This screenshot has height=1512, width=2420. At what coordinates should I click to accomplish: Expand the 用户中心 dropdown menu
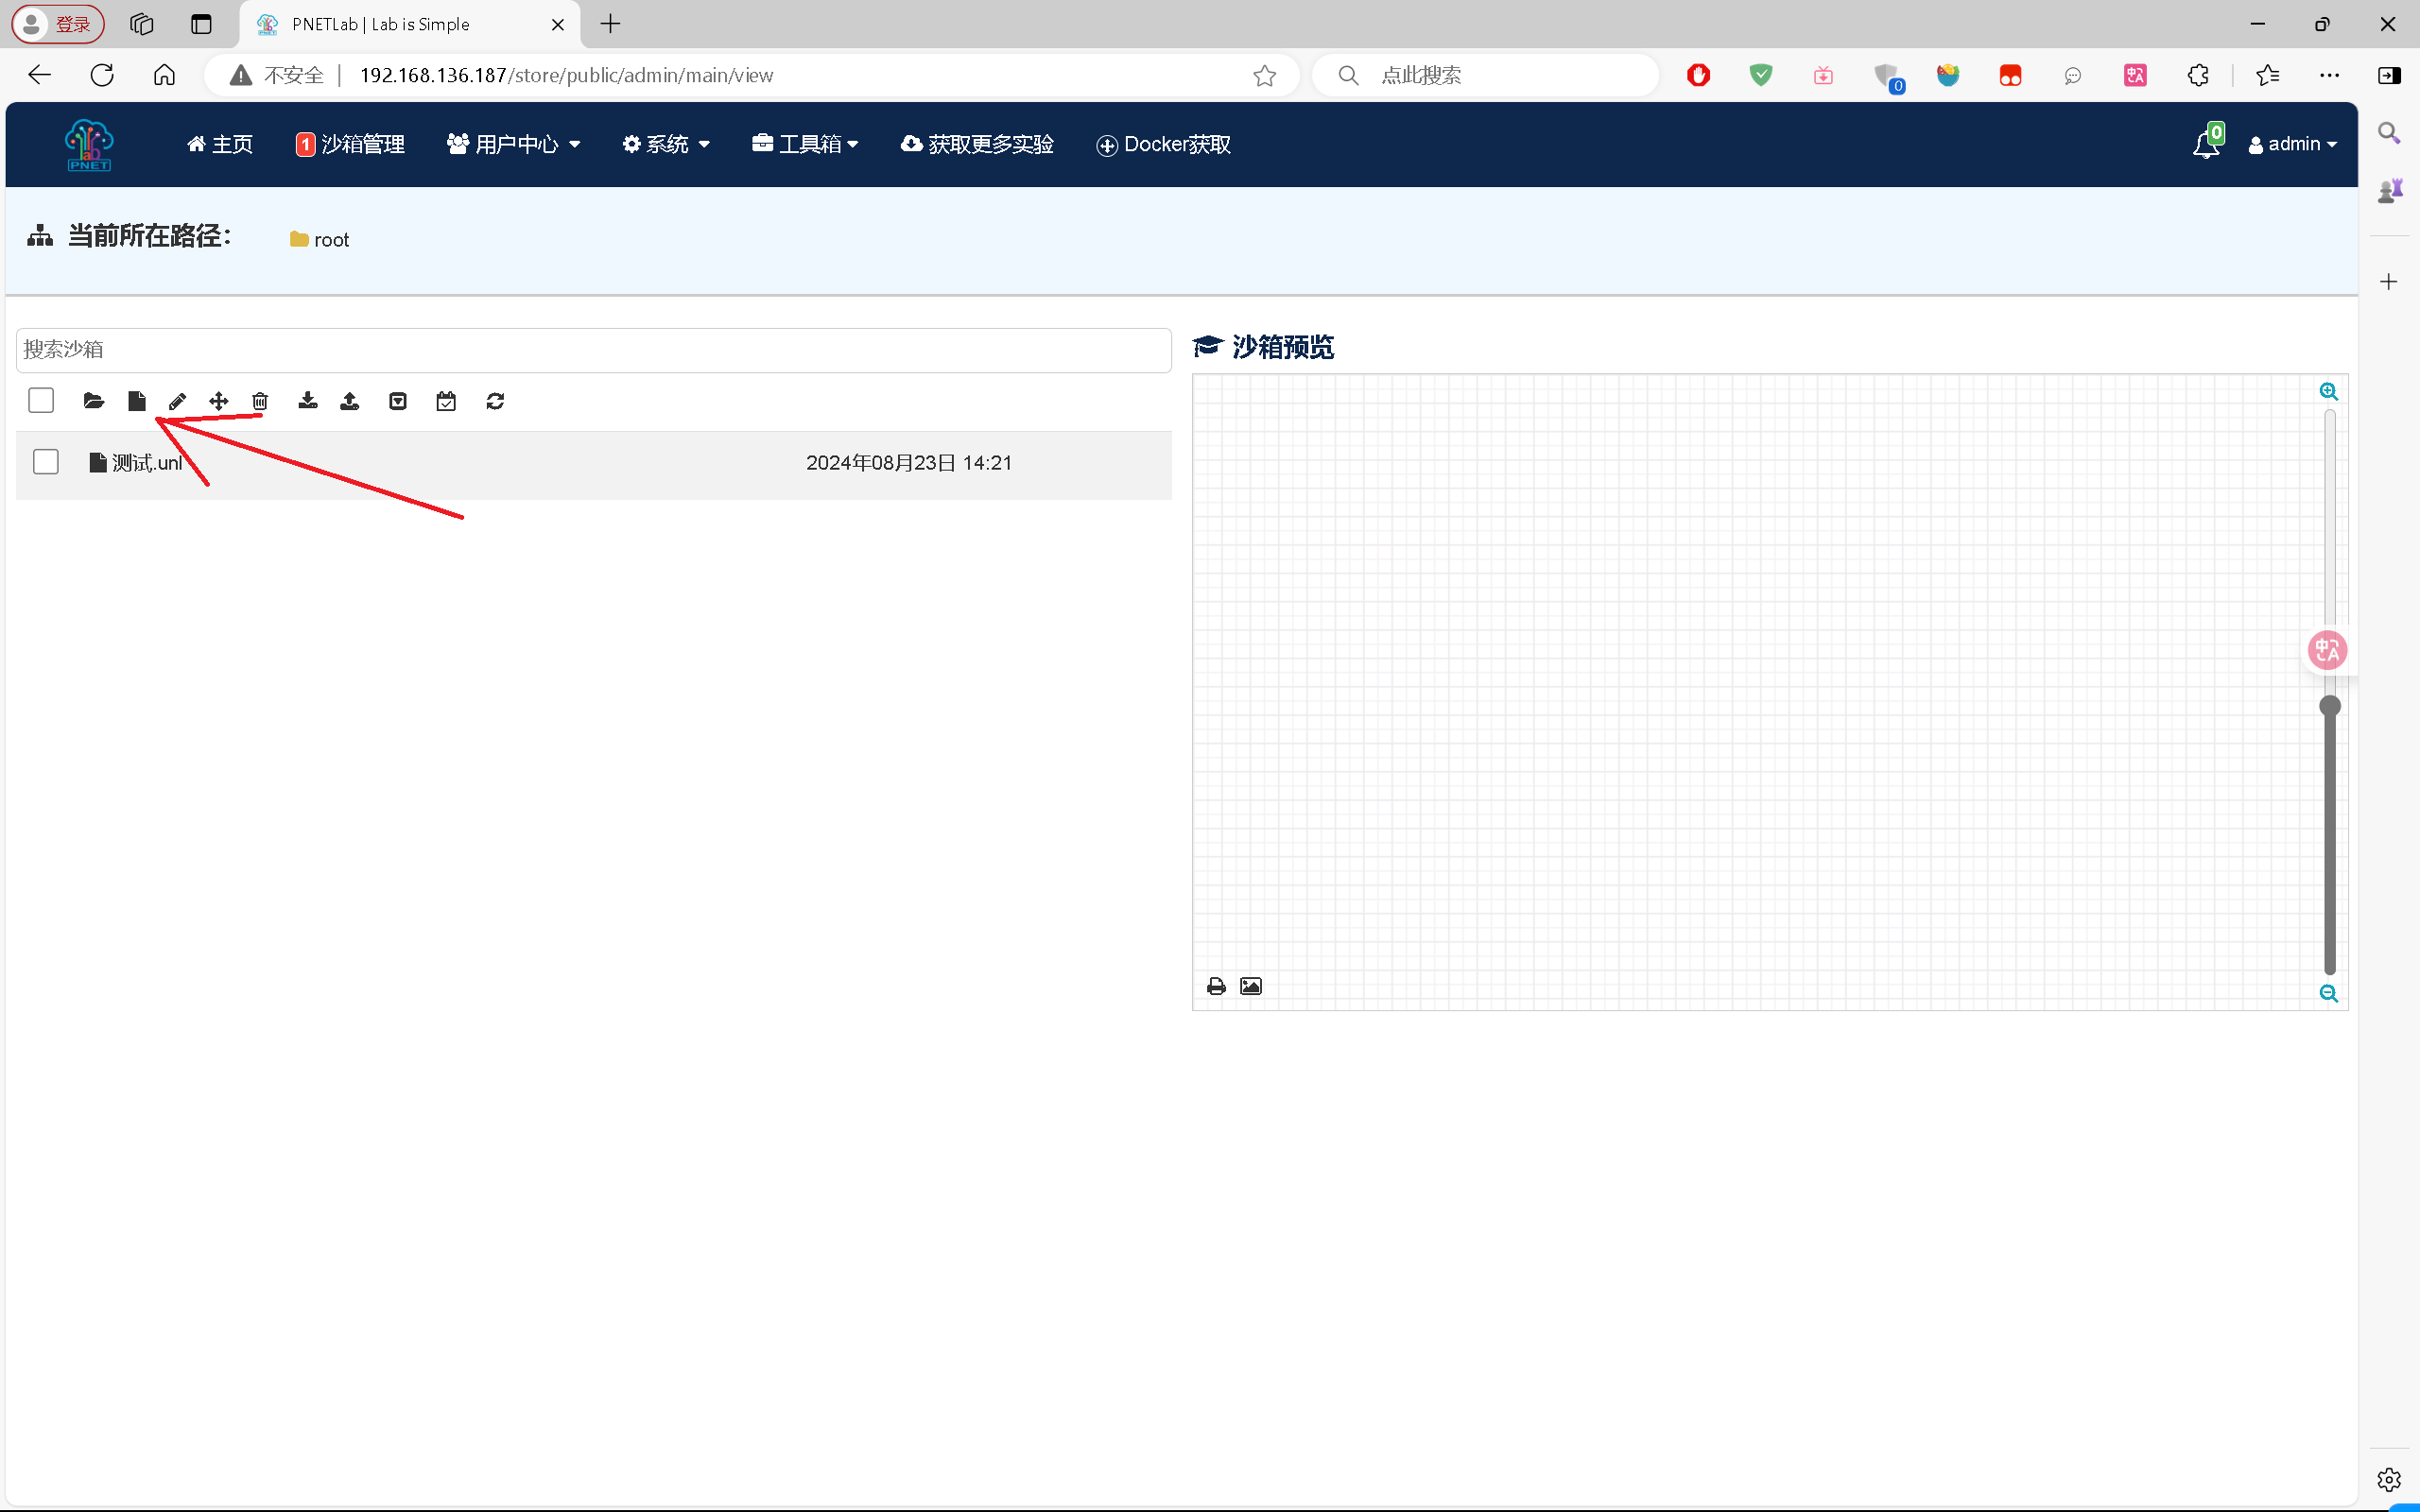click(514, 144)
